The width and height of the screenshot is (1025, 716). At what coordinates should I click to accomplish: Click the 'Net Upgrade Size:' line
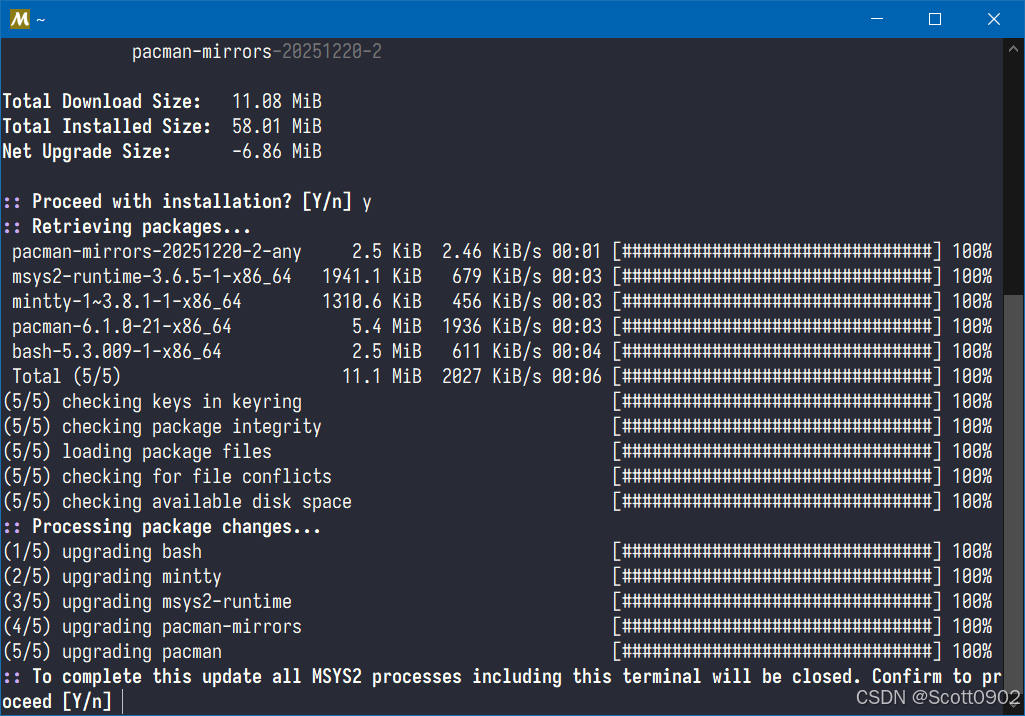pyautogui.click(x=162, y=151)
